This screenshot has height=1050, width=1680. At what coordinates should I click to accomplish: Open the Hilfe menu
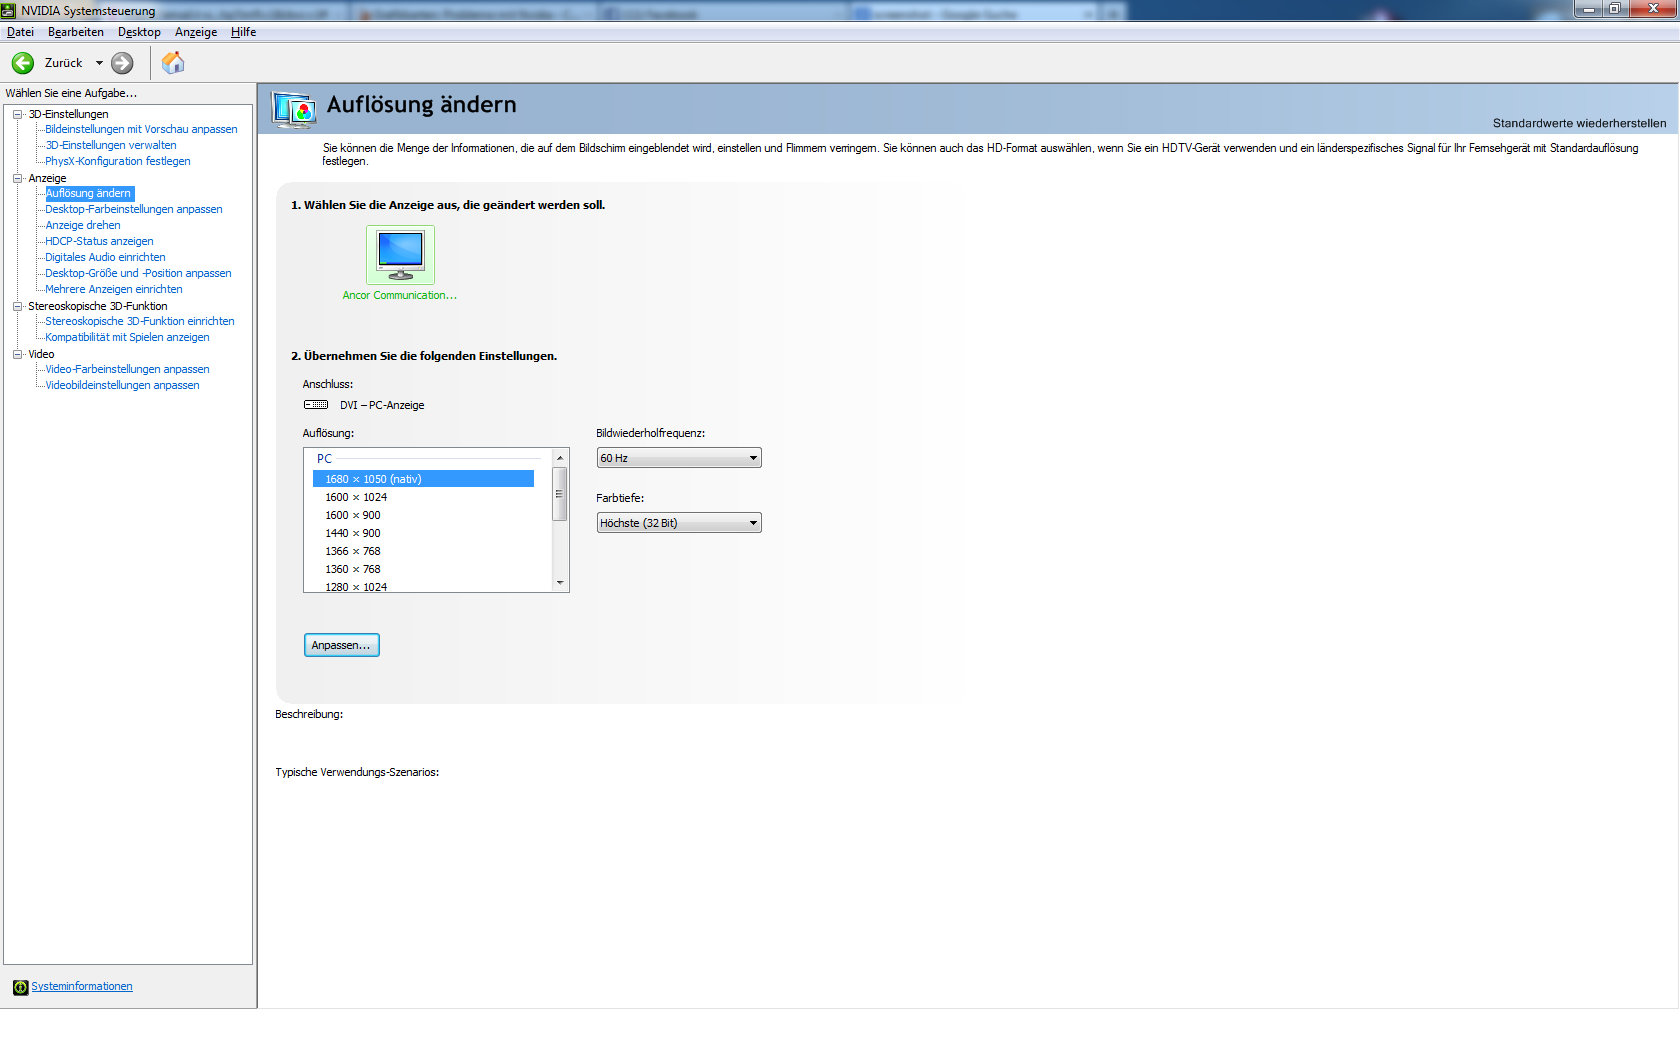(243, 32)
